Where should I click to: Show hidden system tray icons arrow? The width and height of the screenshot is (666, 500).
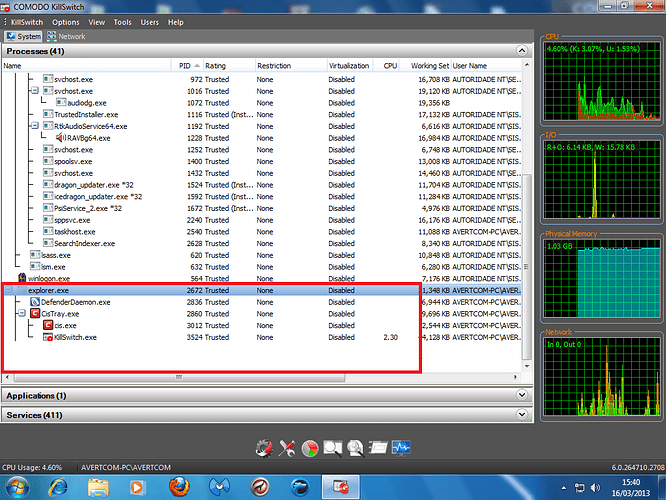[564, 488]
